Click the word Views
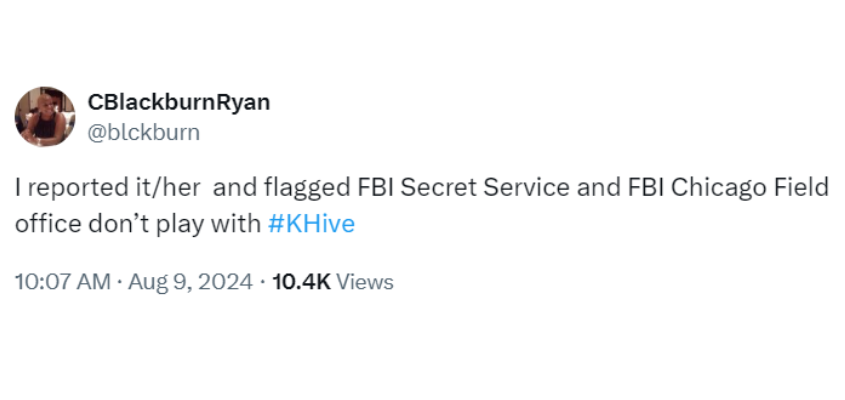 [365, 282]
